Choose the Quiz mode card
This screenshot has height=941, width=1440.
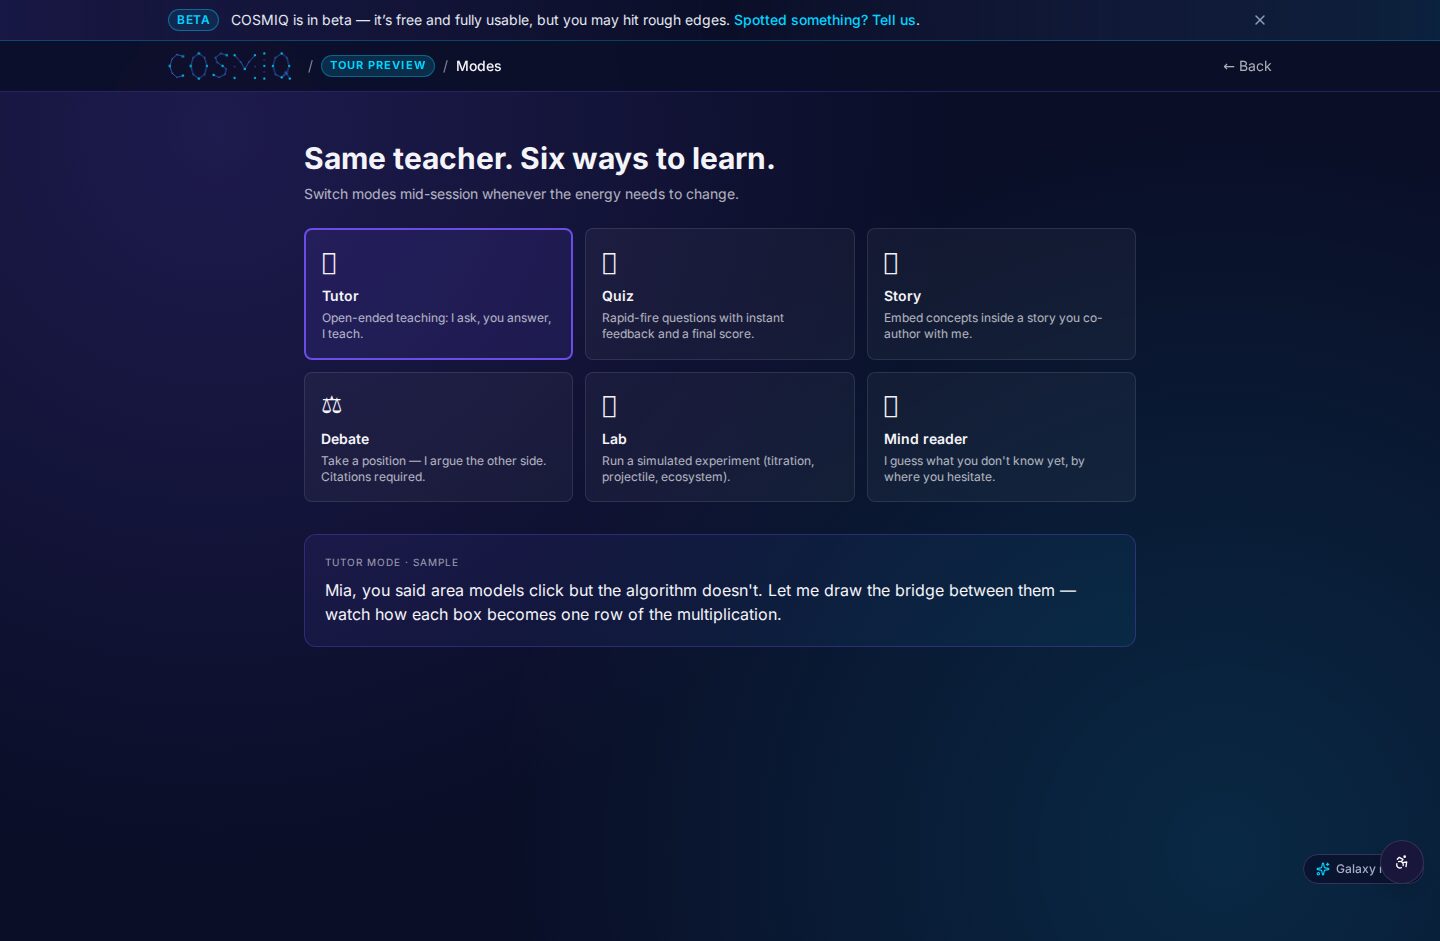click(x=720, y=294)
